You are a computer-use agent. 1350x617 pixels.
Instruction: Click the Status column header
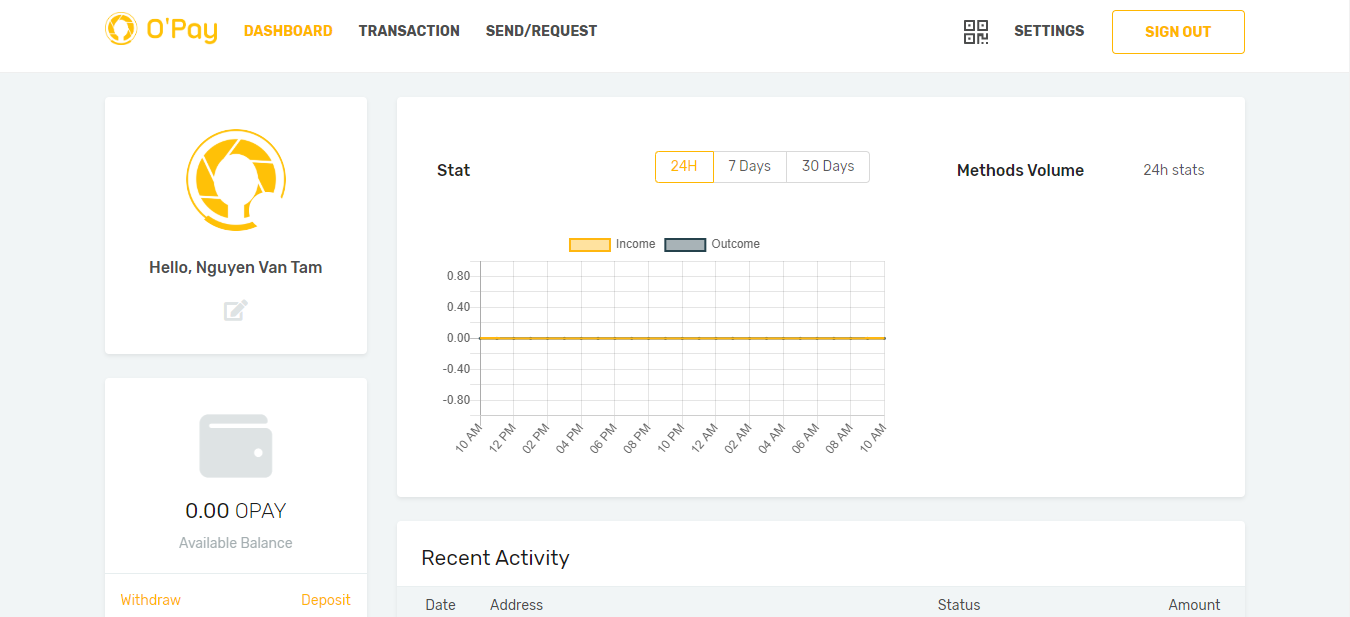click(959, 605)
